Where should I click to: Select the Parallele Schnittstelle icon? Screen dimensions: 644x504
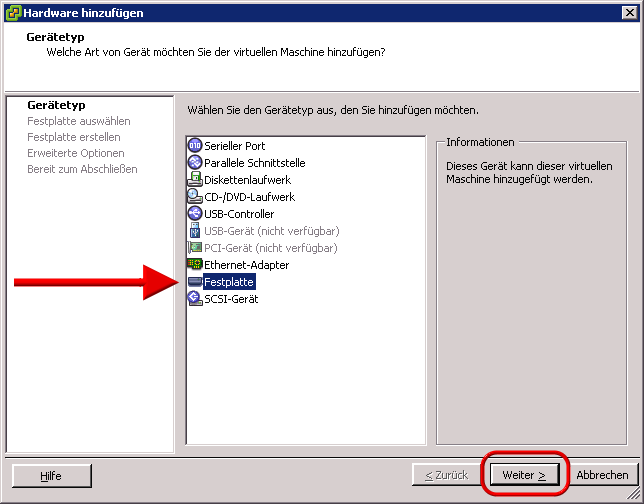195,163
